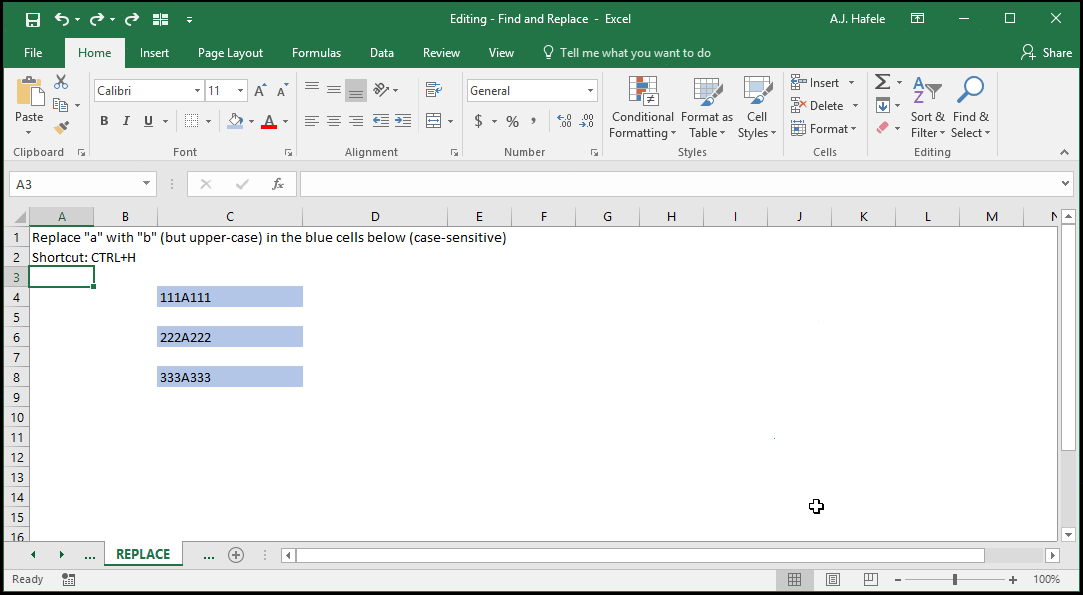The height and width of the screenshot is (595, 1083).
Task: Select cell containing 222A222
Action: coord(229,337)
